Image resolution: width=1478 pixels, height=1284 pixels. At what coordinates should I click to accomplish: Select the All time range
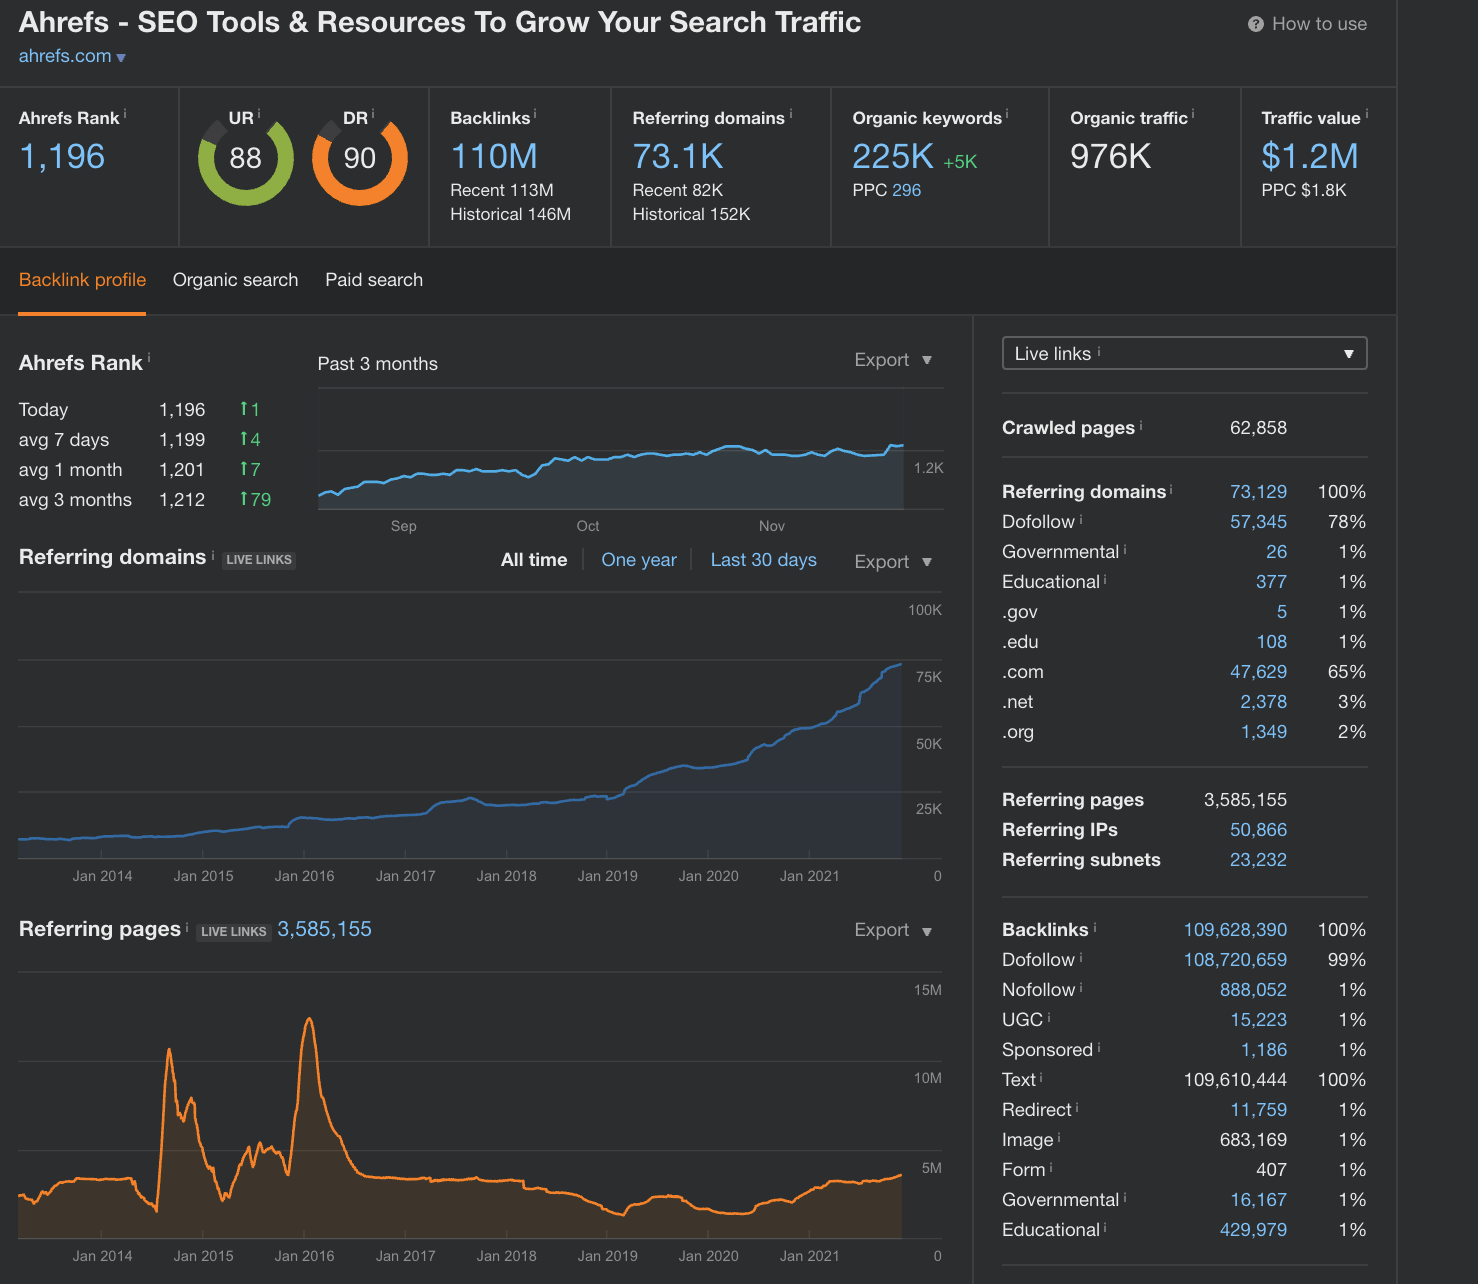(x=534, y=560)
